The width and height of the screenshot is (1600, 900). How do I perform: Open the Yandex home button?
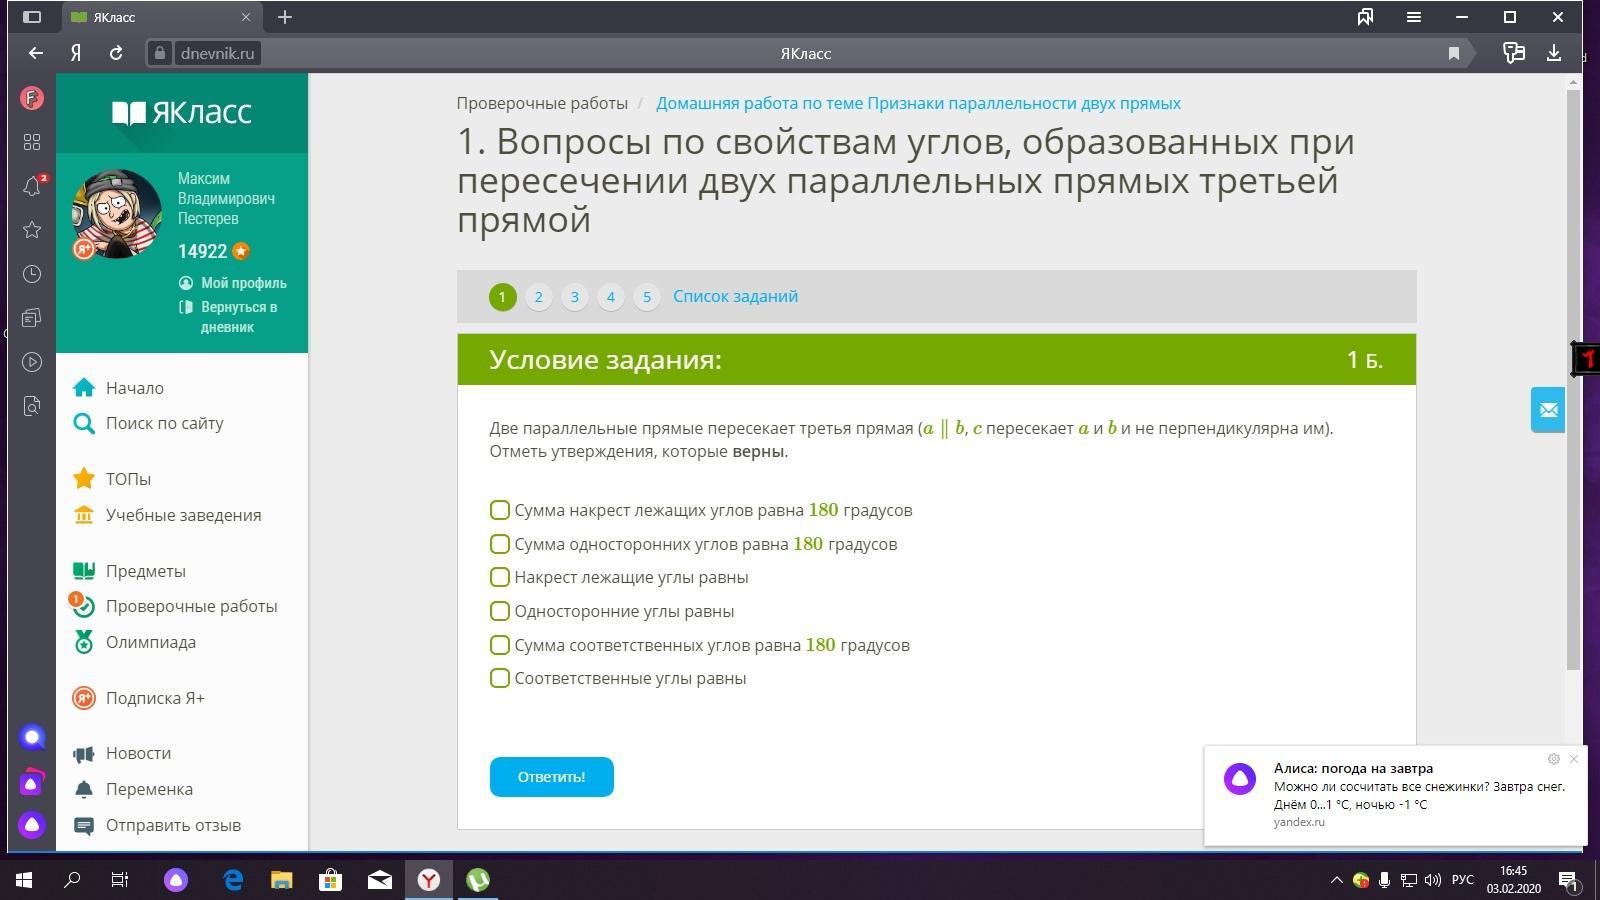pyautogui.click(x=76, y=53)
